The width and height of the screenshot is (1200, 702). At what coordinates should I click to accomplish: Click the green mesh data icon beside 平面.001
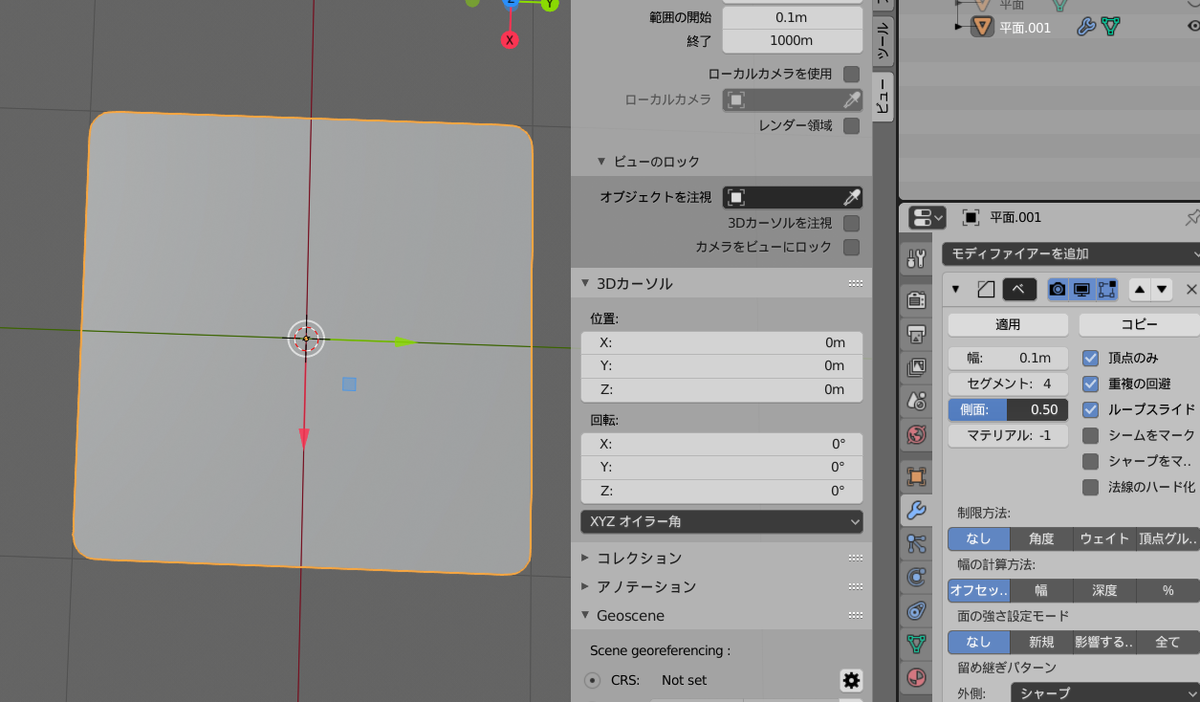click(x=1110, y=27)
